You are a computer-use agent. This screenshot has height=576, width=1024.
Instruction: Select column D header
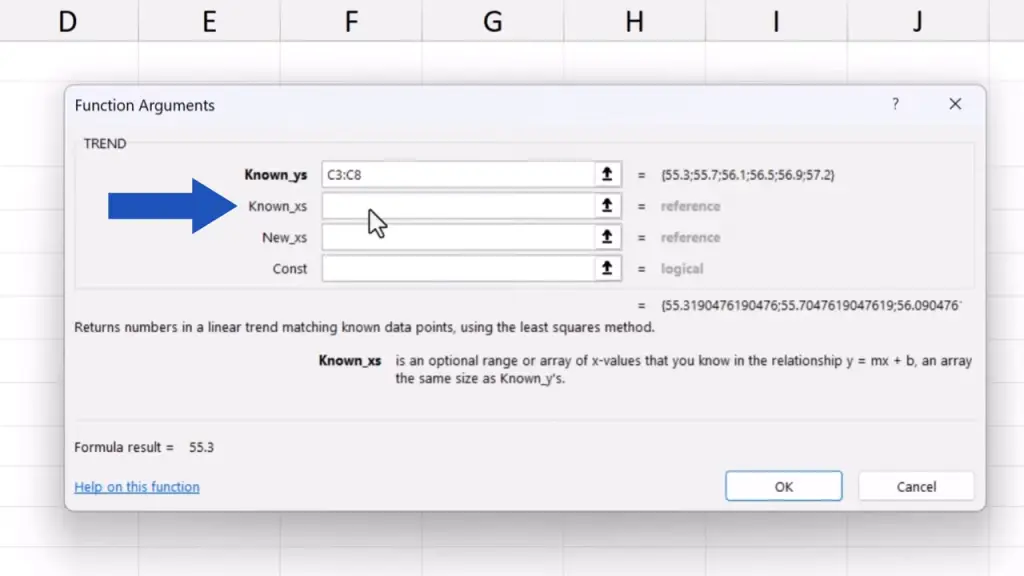coord(67,21)
